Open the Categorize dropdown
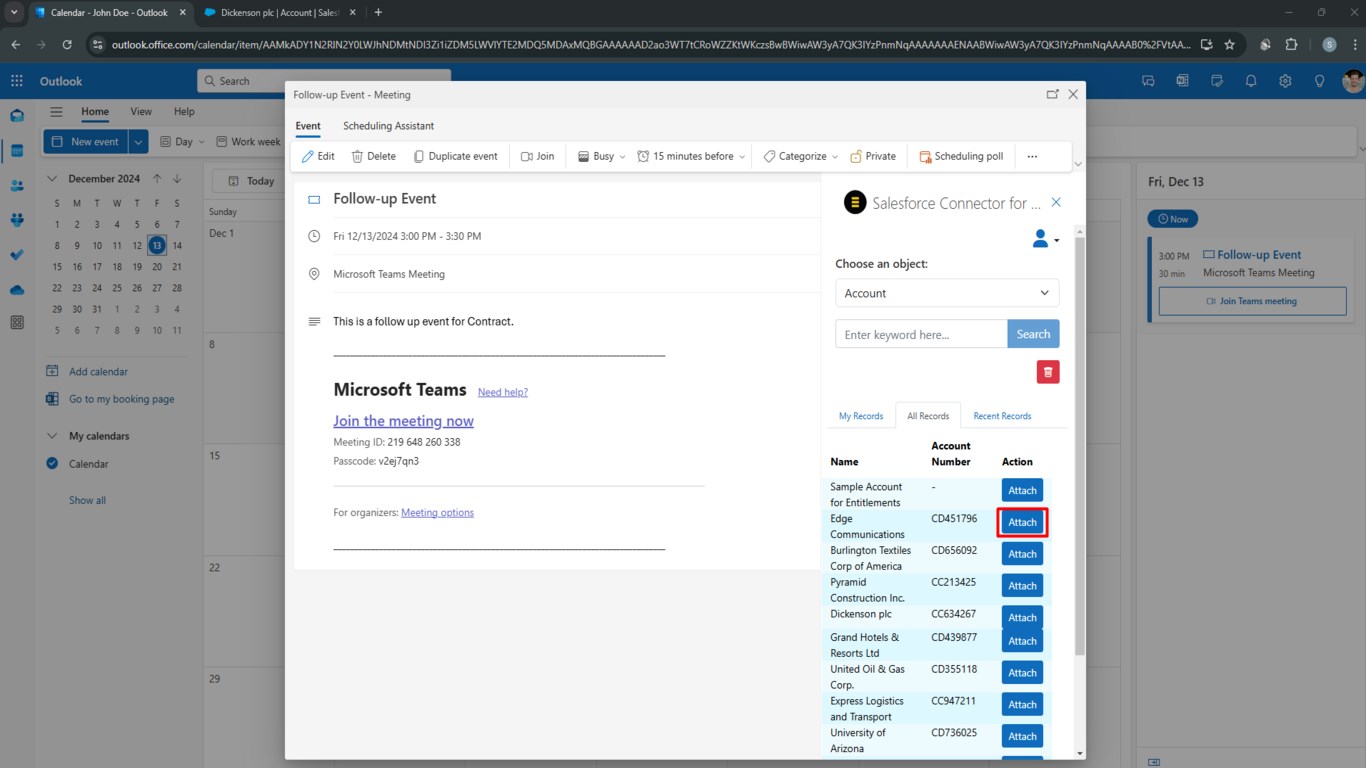This screenshot has width=1366, height=768. point(800,156)
